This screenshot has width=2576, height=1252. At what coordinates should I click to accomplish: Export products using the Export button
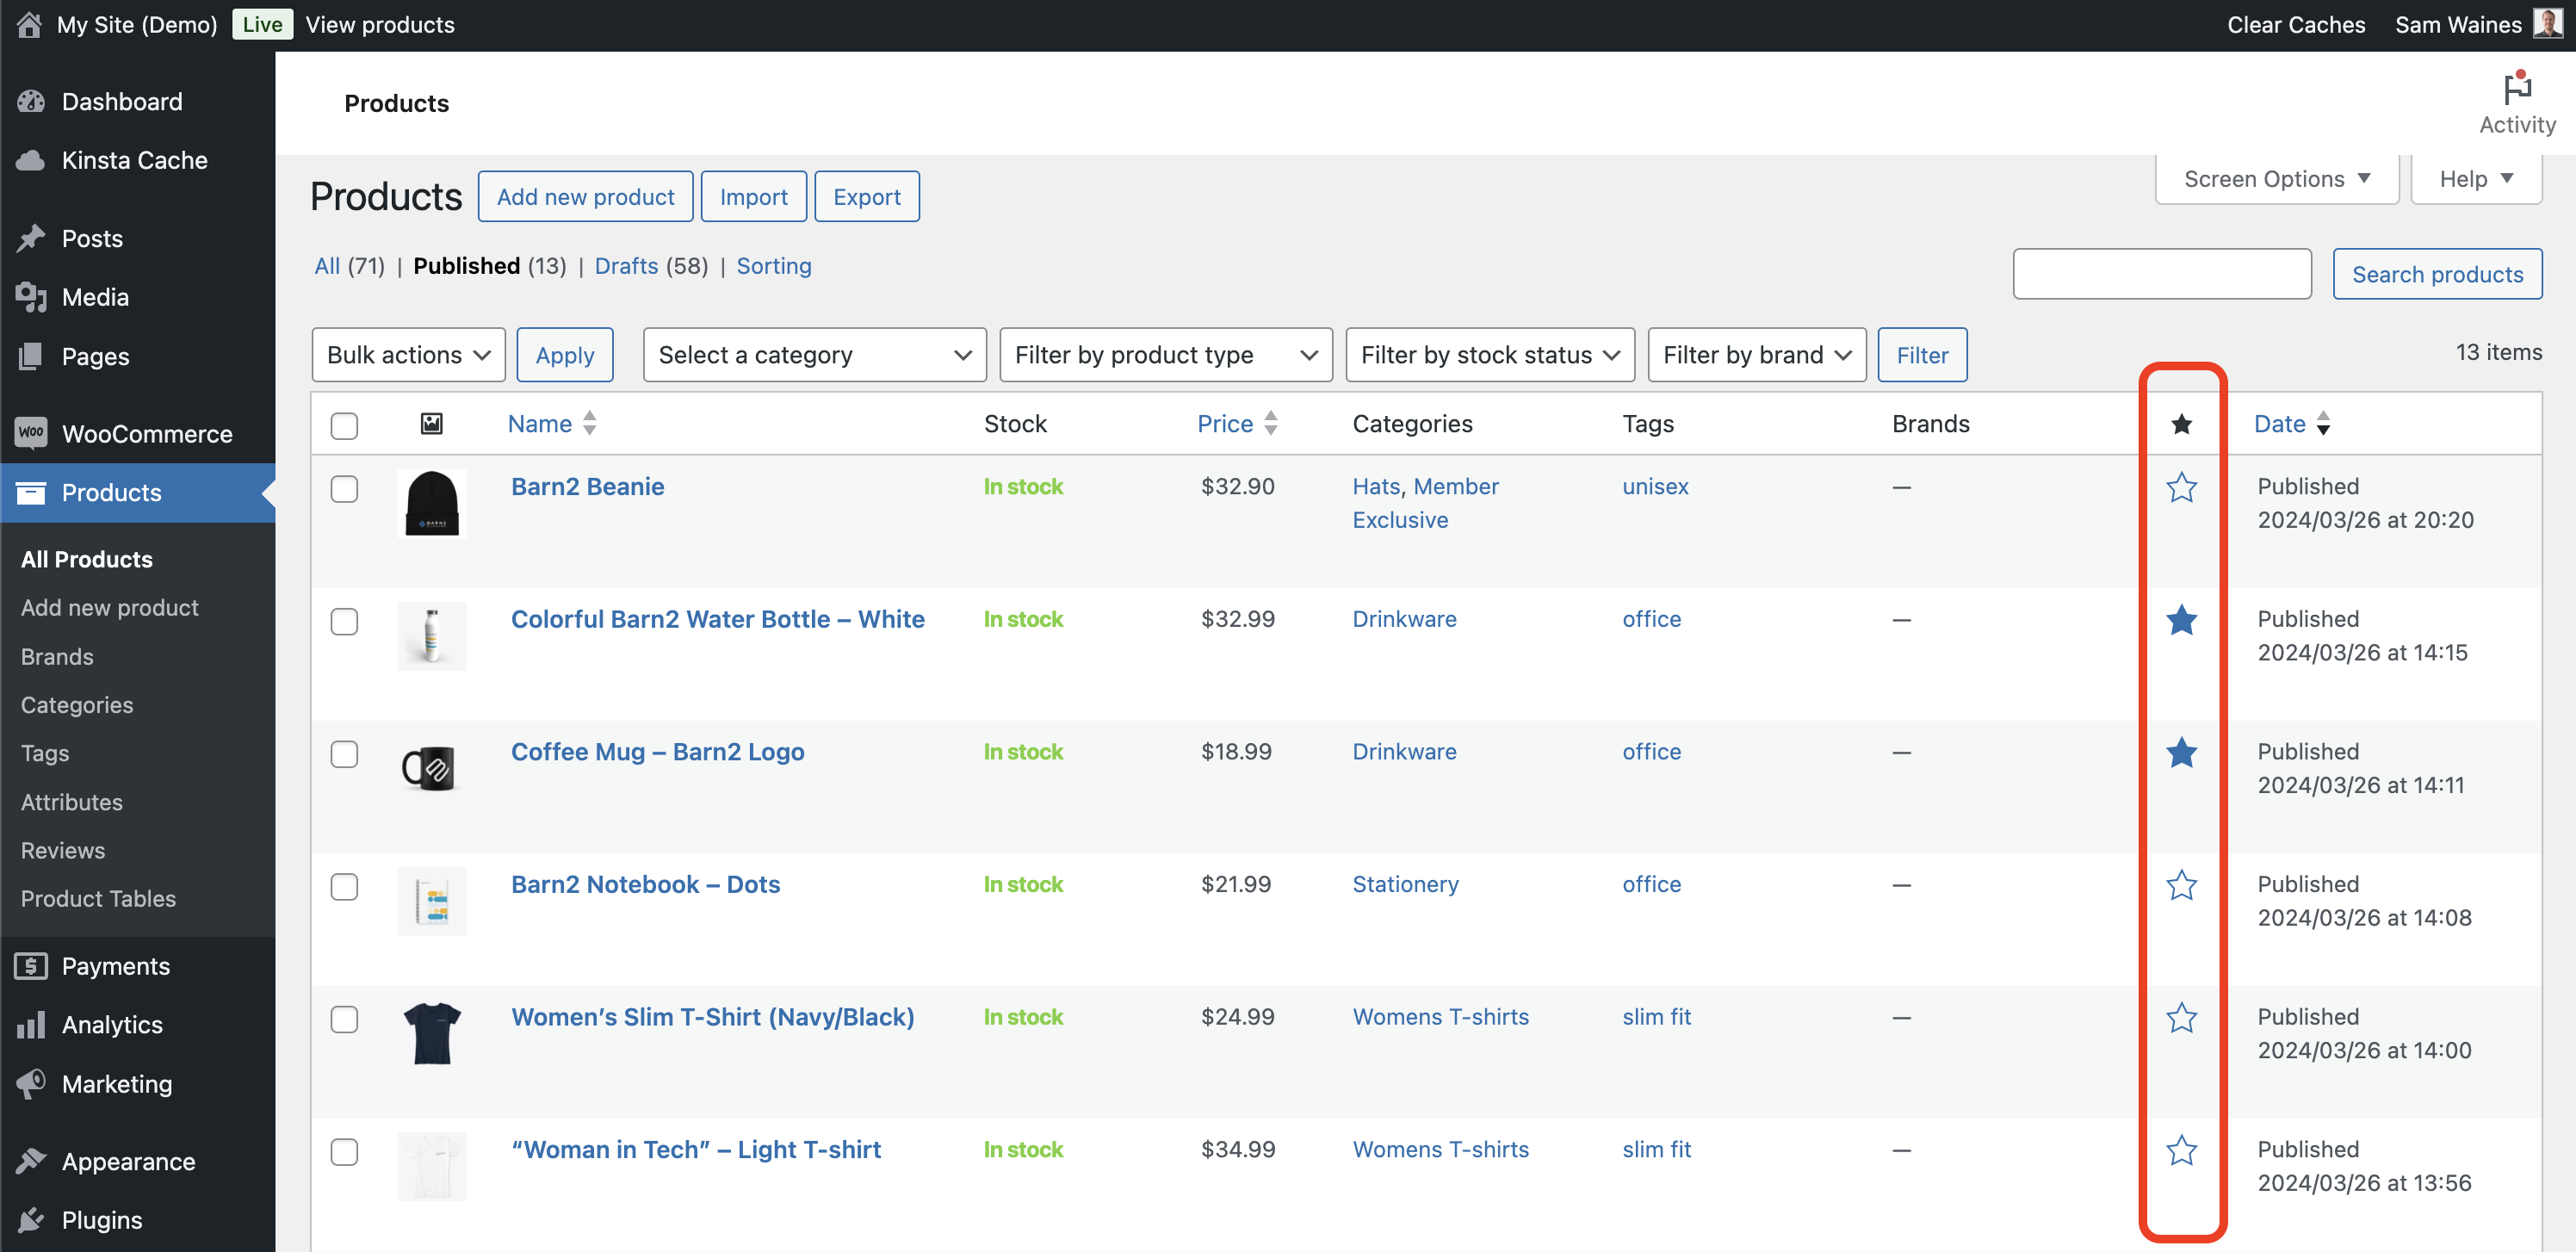click(866, 196)
